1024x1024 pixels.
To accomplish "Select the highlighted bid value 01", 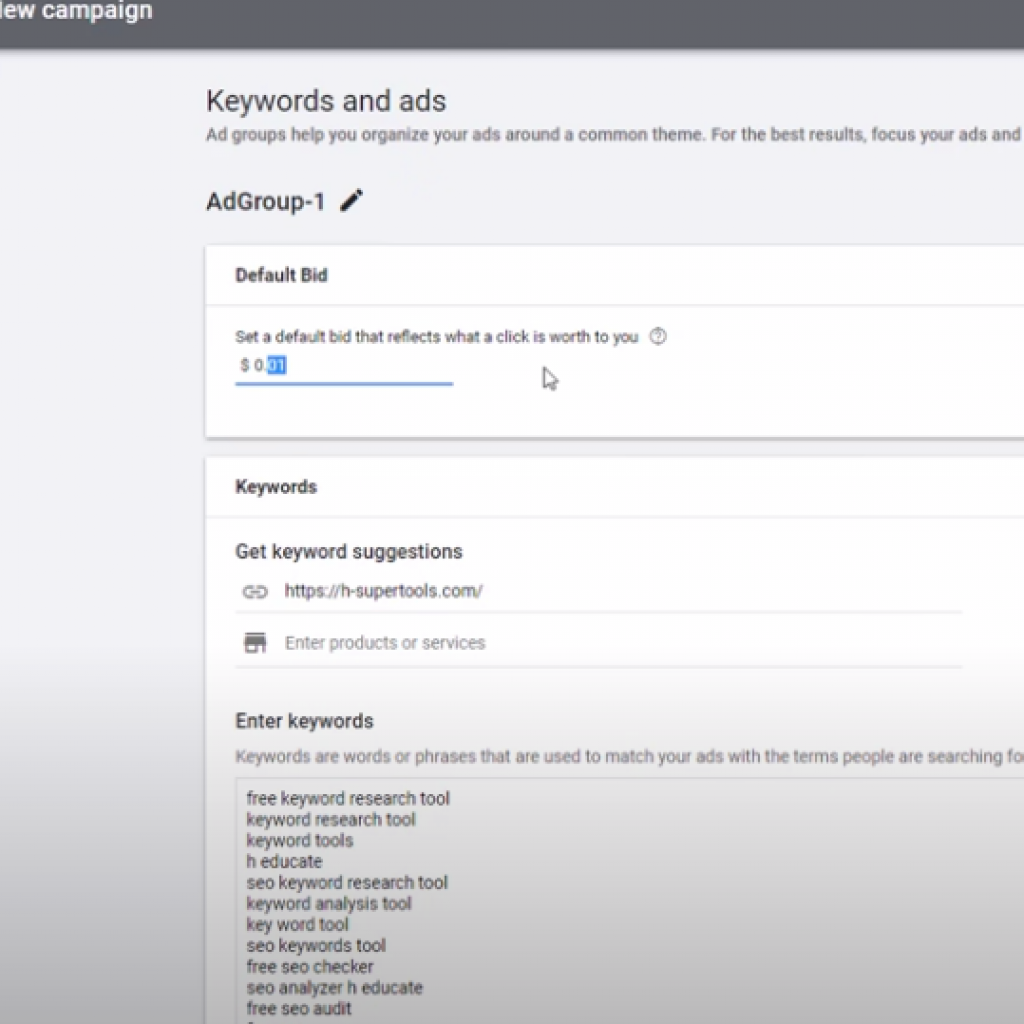I will point(274,365).
